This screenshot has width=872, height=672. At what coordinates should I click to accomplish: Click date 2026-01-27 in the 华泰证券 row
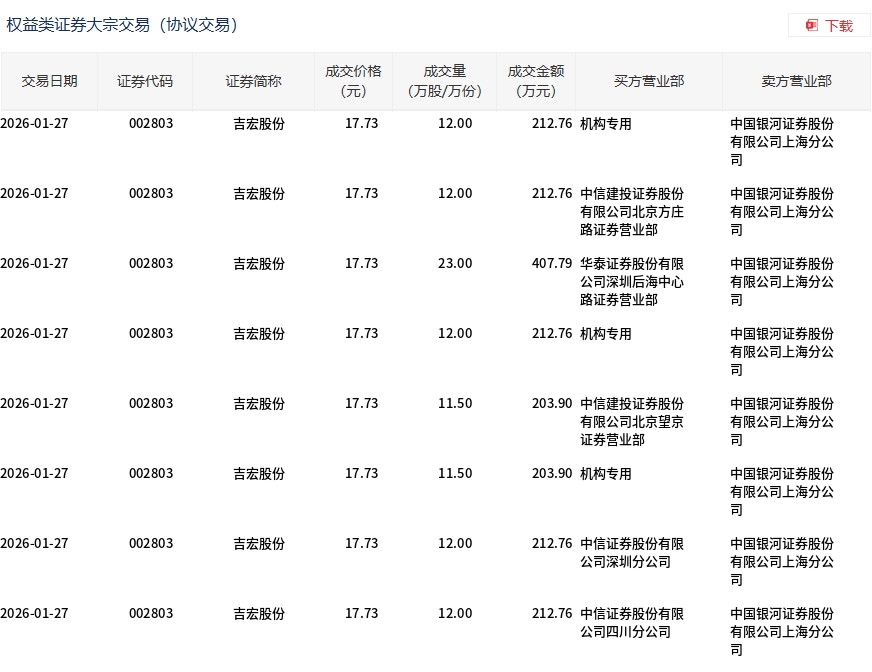coord(34,263)
